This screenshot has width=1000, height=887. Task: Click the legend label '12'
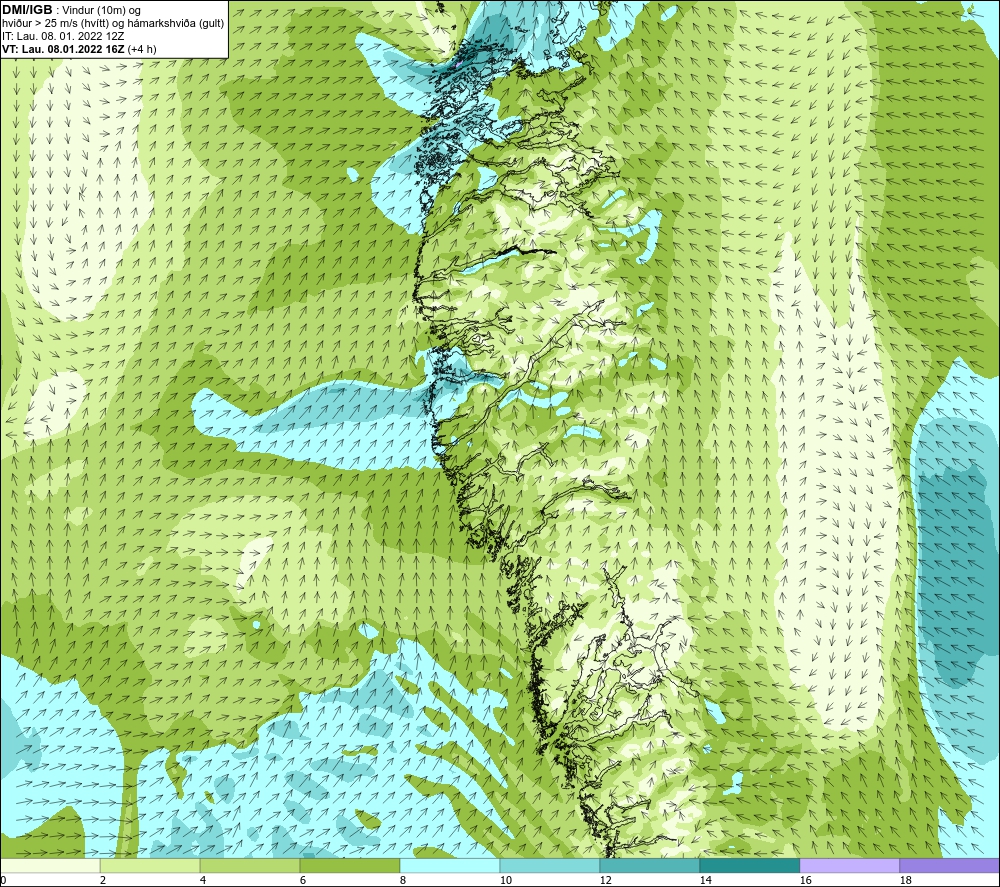click(605, 881)
